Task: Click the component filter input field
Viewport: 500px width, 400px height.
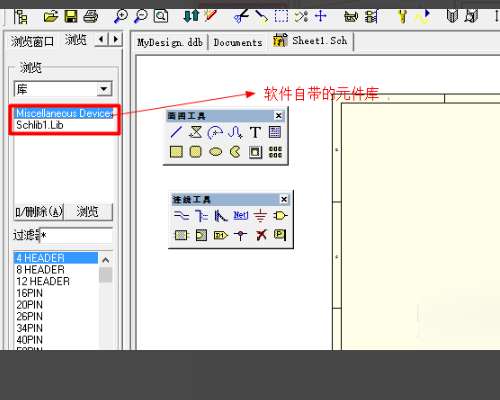Action: 76,236
